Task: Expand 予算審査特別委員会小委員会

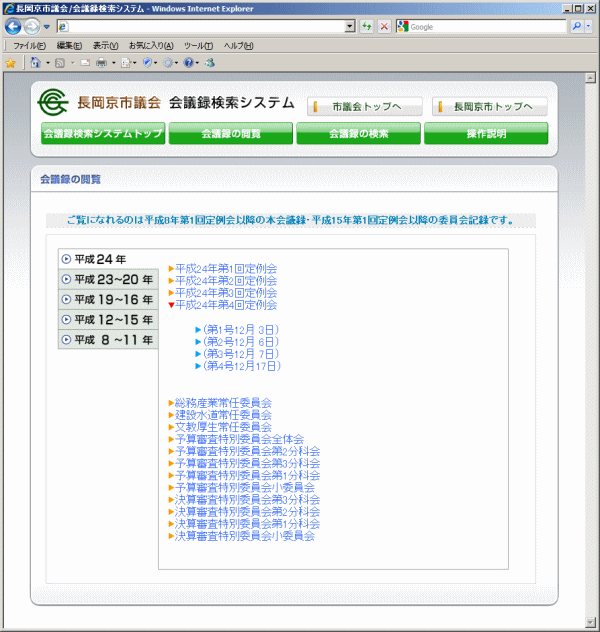Action: [x=245, y=487]
